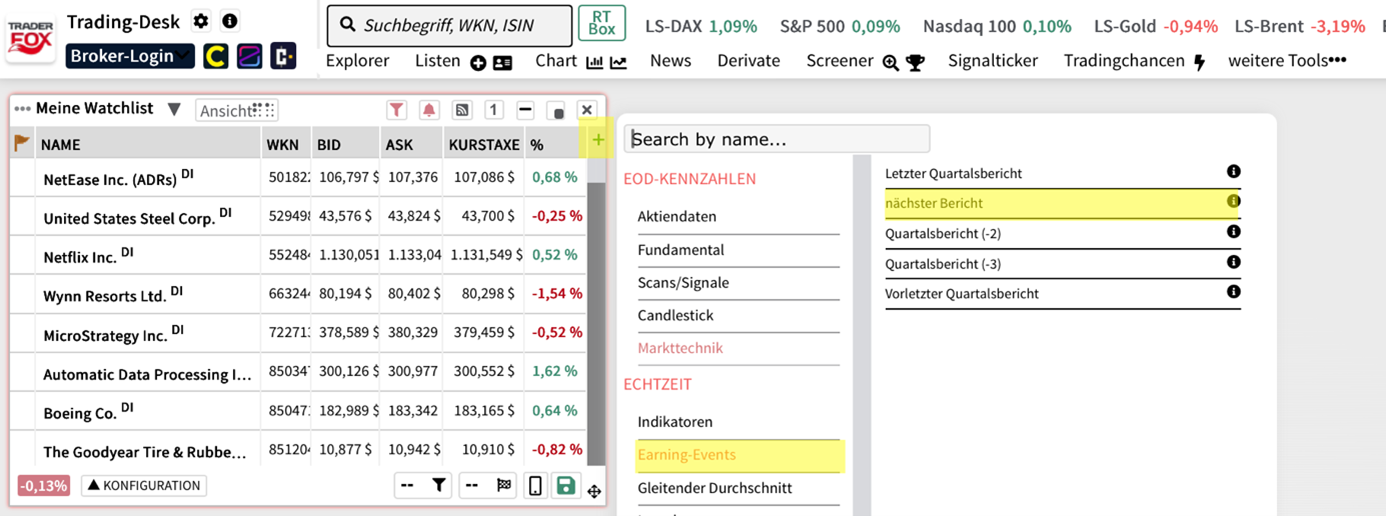Click the lightning icon beside Tradingchancen
1386x516 pixels.
1200,62
